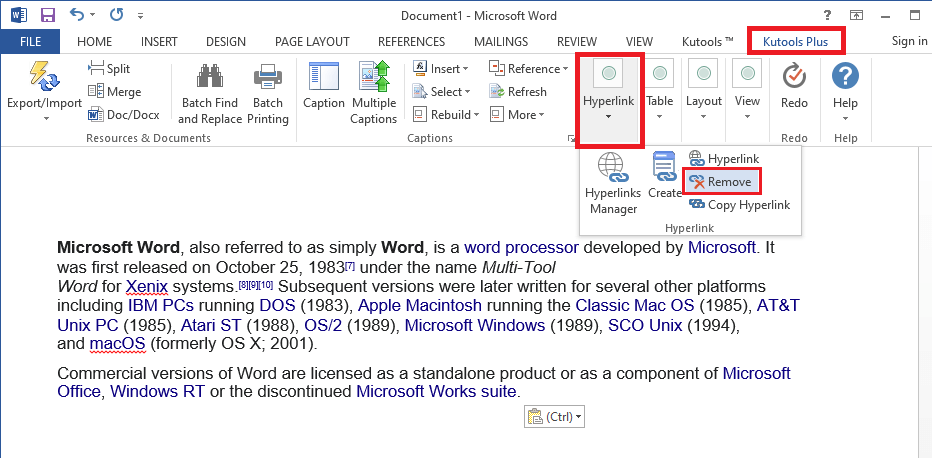This screenshot has height=458, width=932.
Task: Click Remove hyperlinks option
Action: coord(722,182)
